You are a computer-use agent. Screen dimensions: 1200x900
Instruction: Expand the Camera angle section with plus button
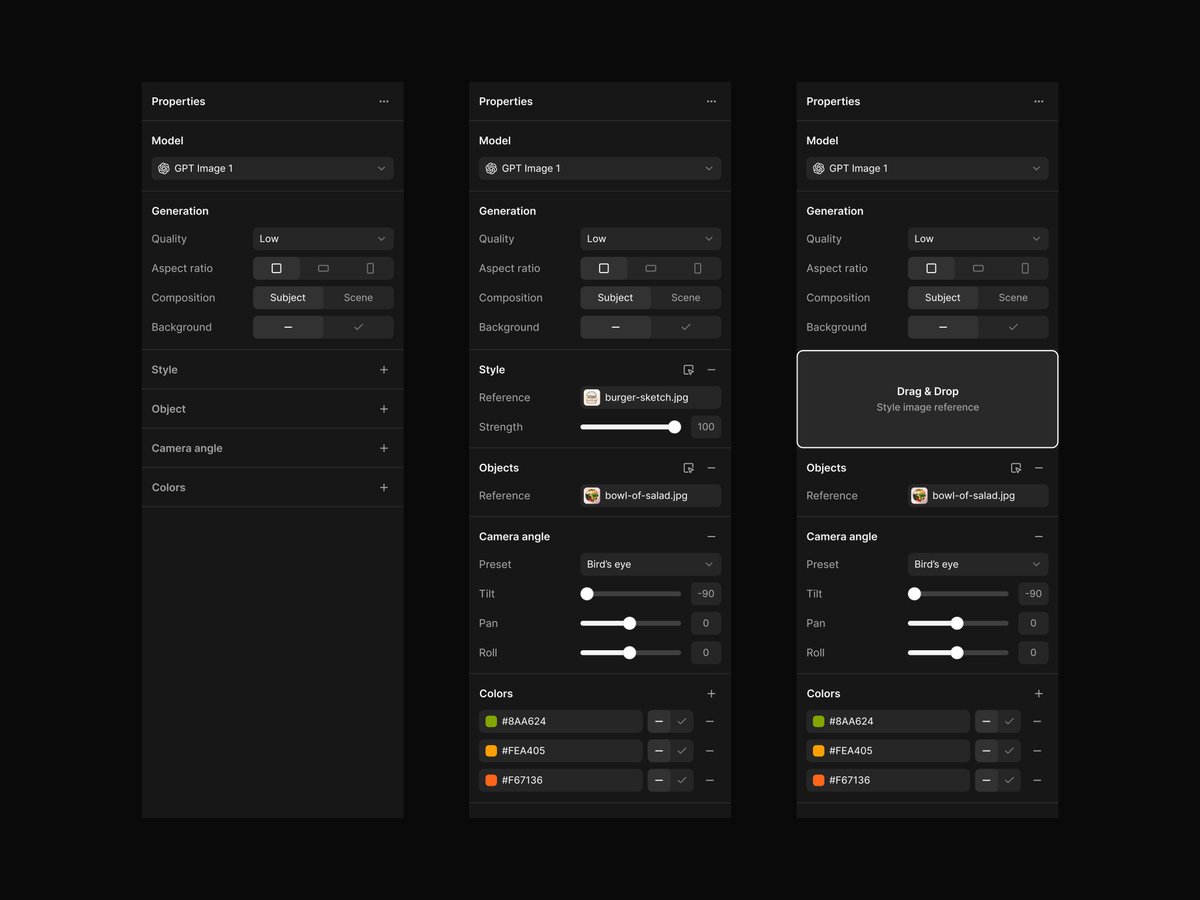(x=383, y=448)
